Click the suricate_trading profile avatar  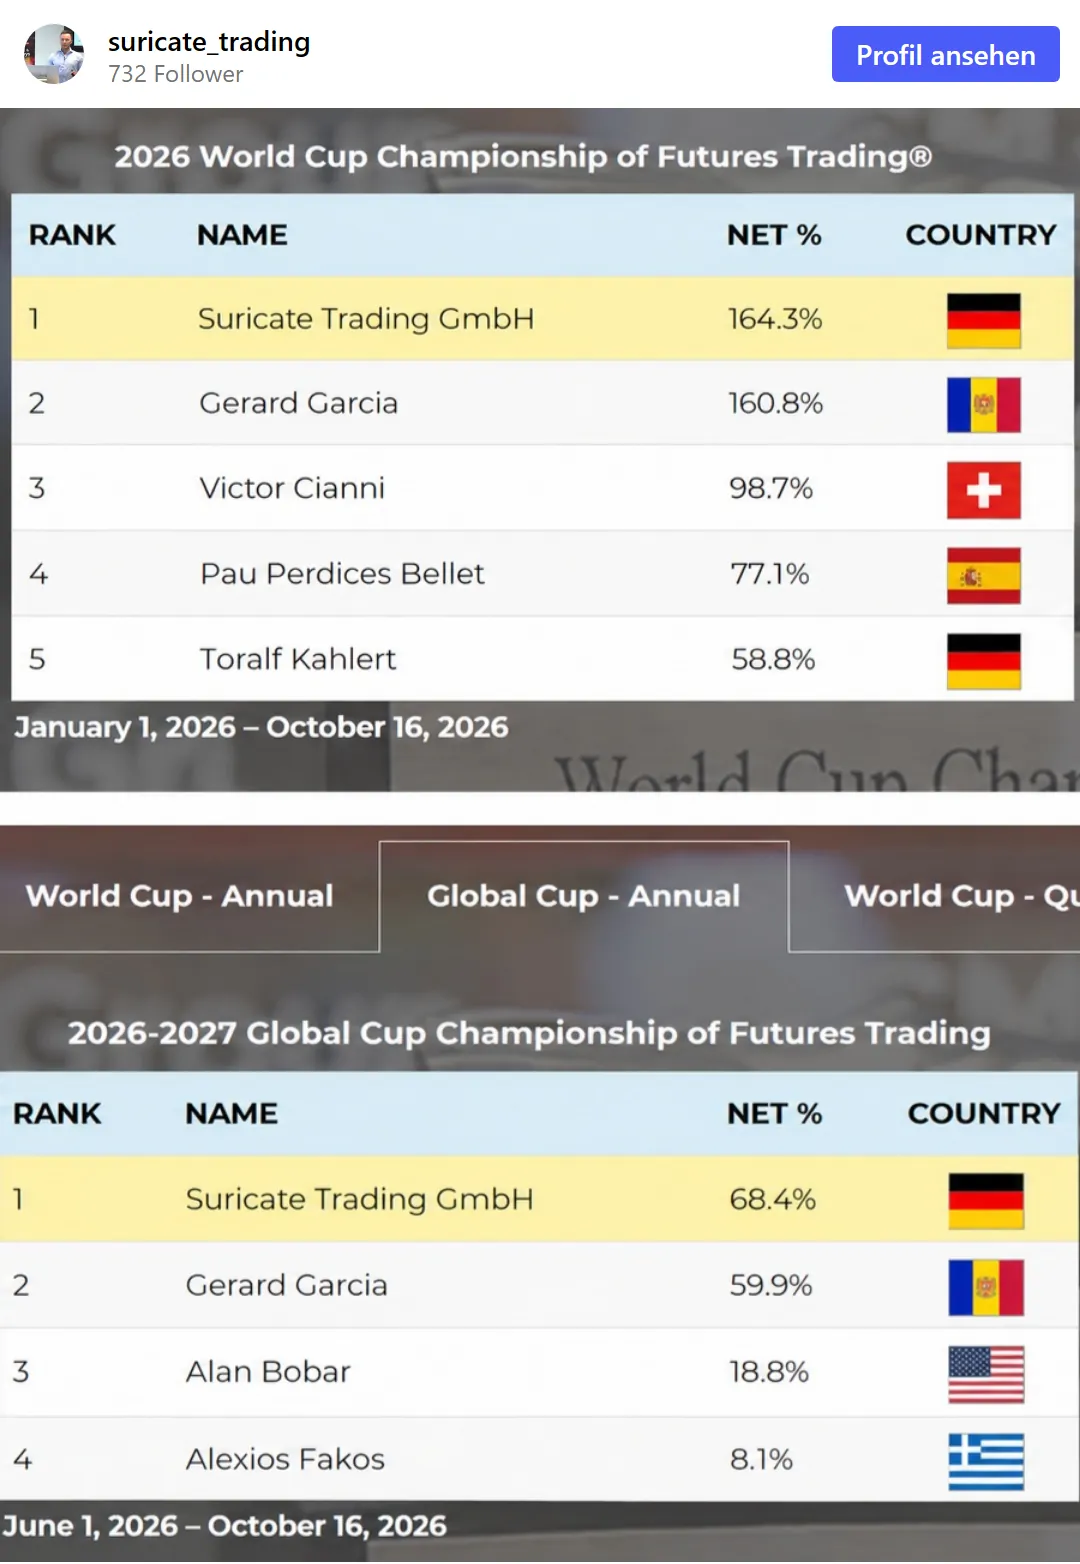click(x=54, y=54)
